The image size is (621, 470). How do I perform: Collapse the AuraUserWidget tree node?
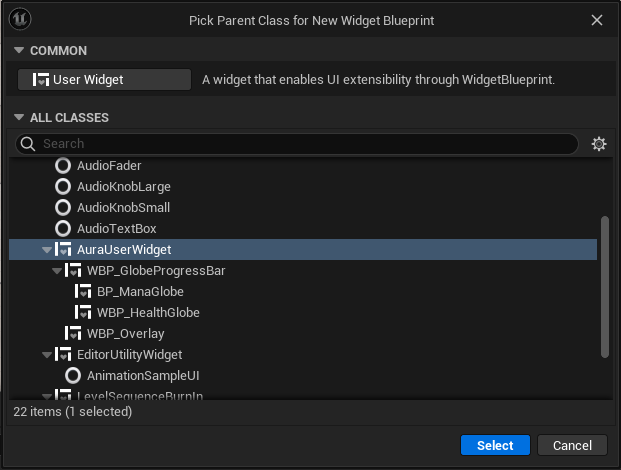point(47,250)
